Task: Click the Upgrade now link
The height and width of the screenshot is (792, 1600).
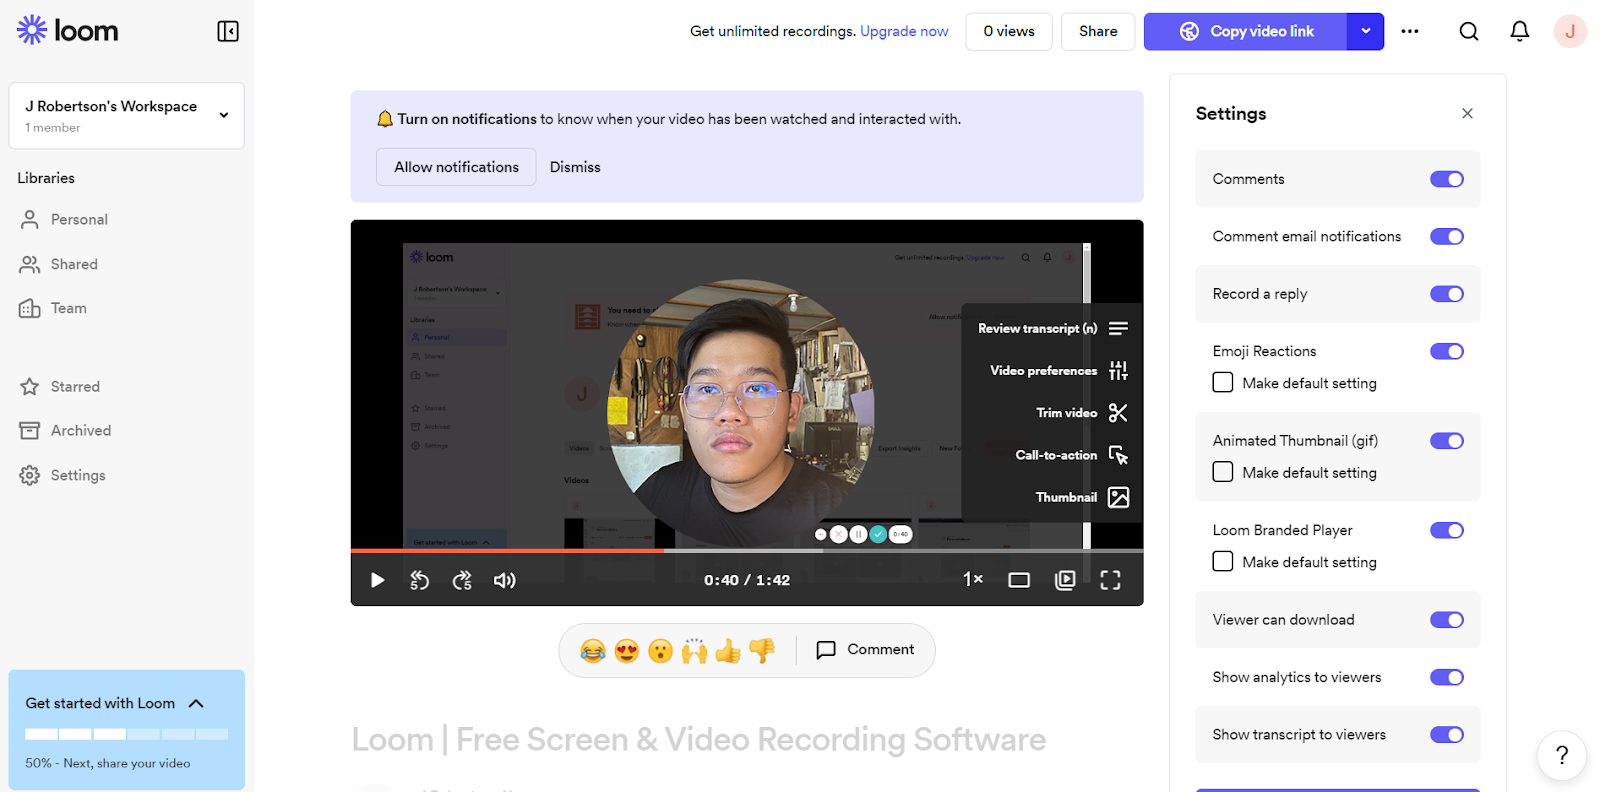Action: click(x=904, y=31)
